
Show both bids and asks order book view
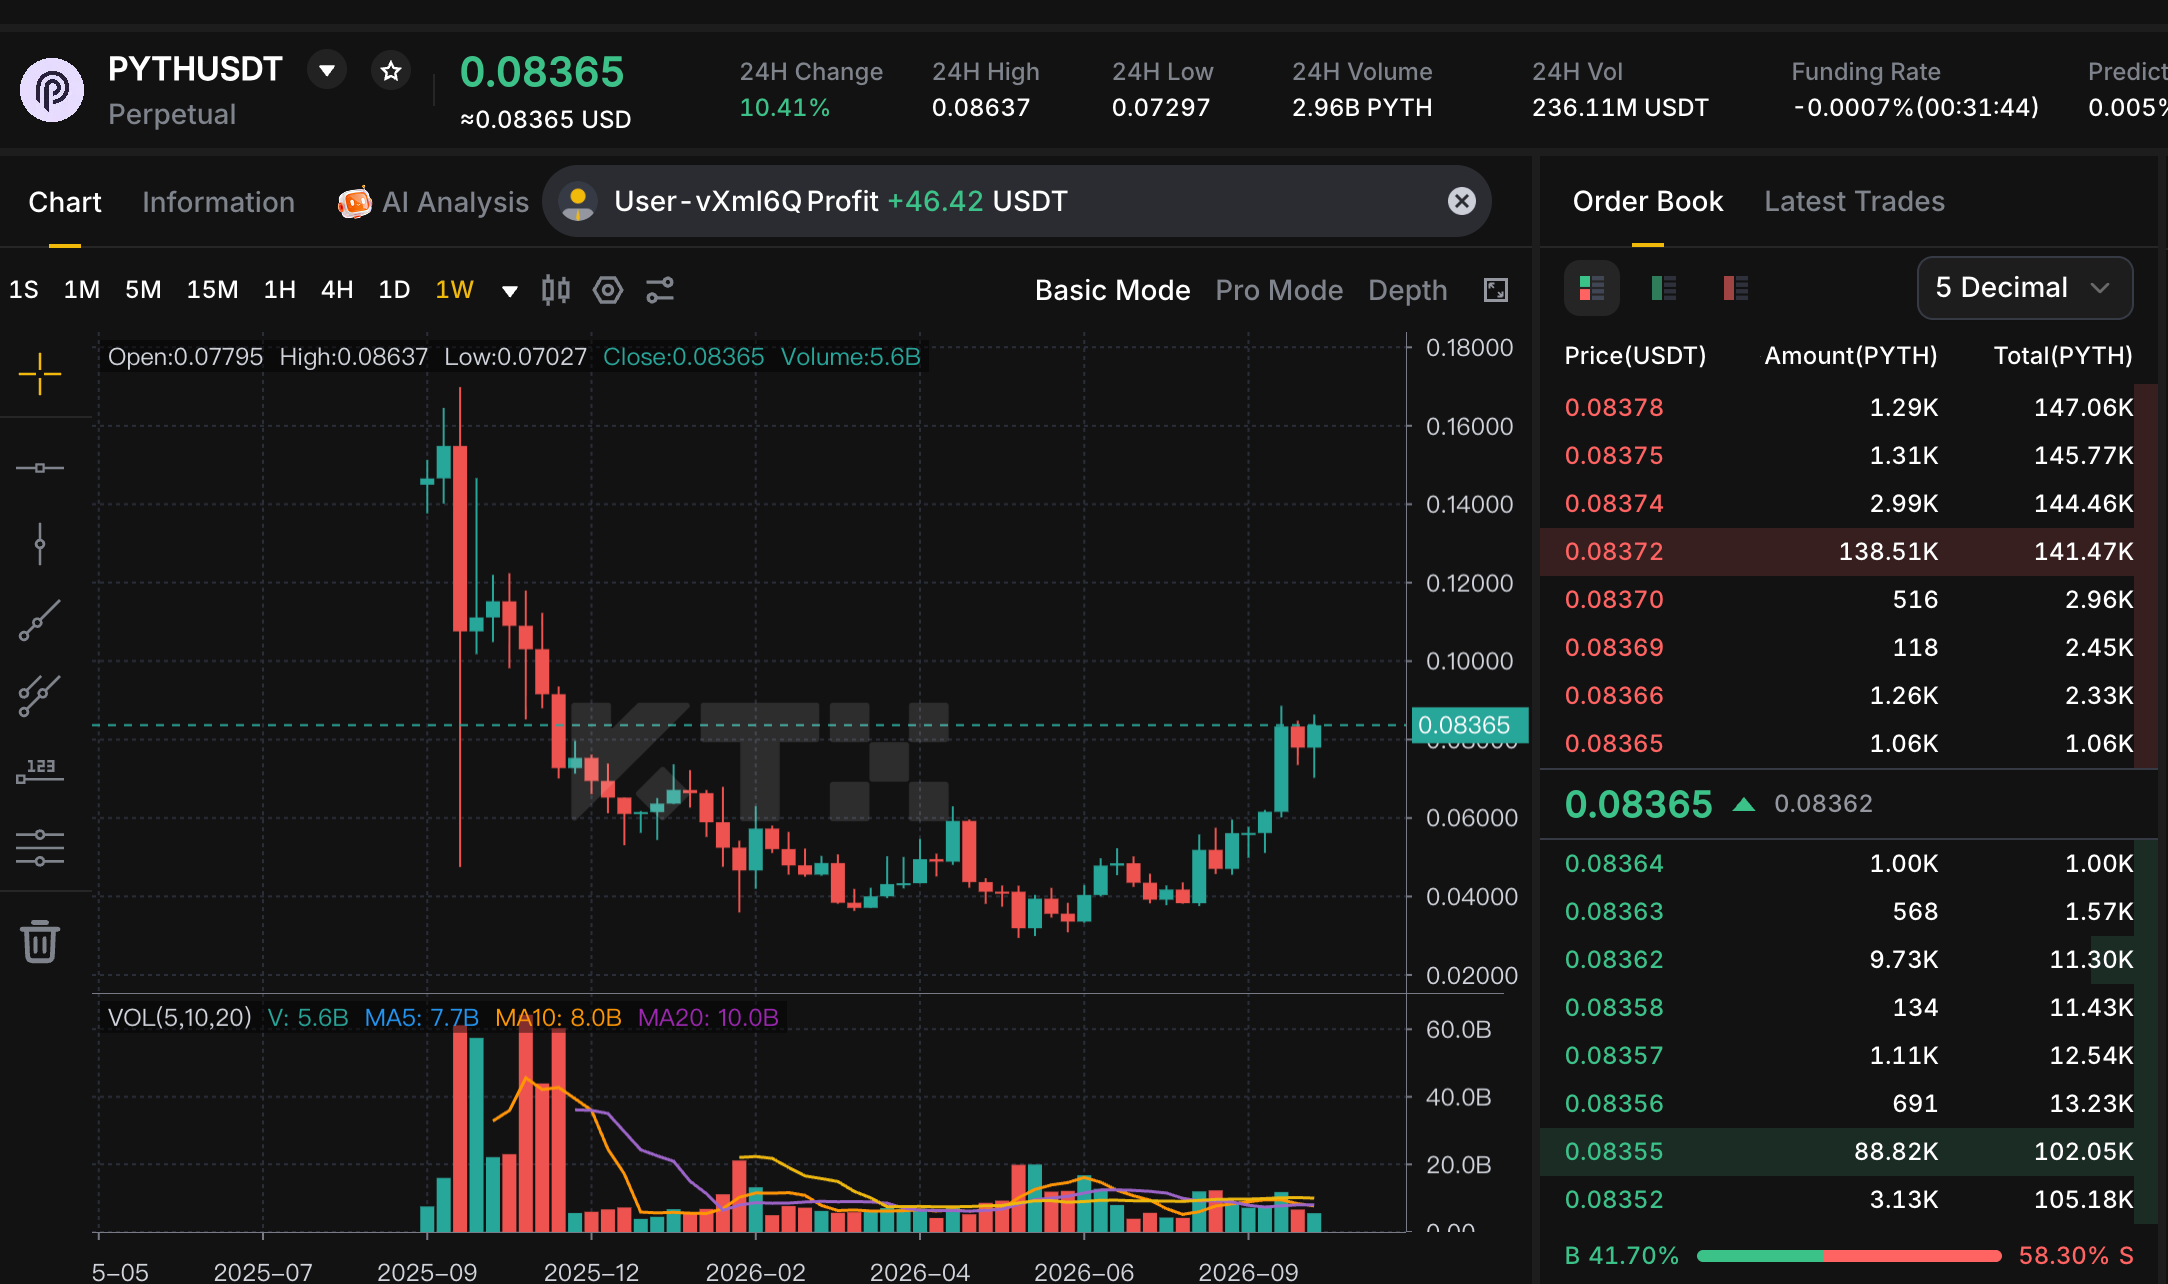[1591, 288]
